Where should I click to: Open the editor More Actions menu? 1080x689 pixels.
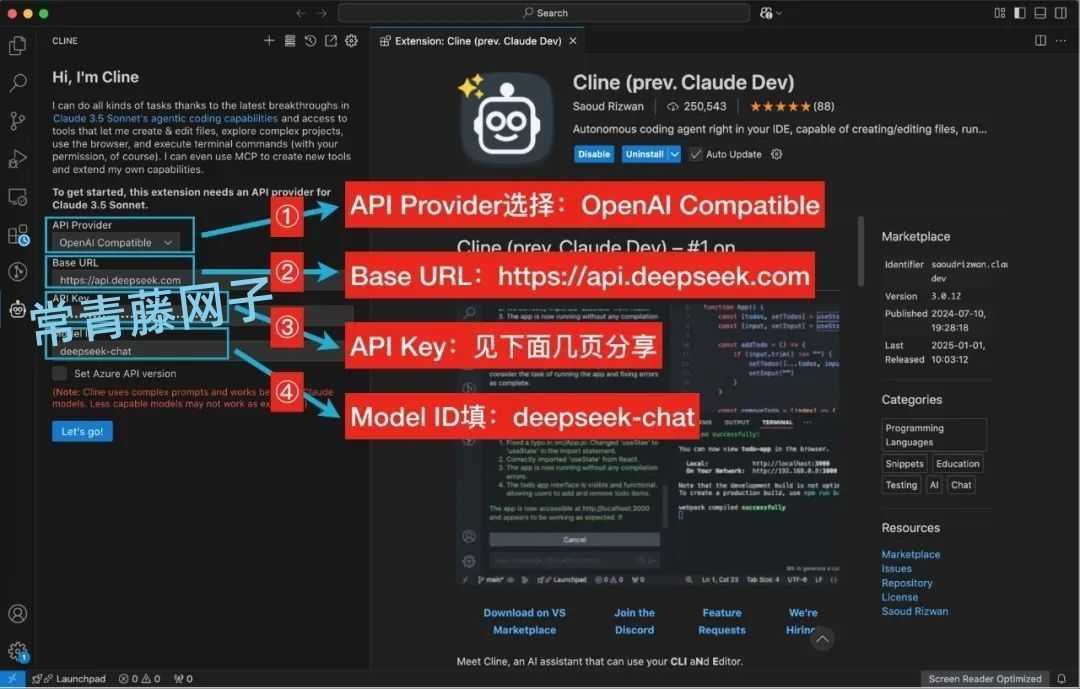click(1061, 41)
